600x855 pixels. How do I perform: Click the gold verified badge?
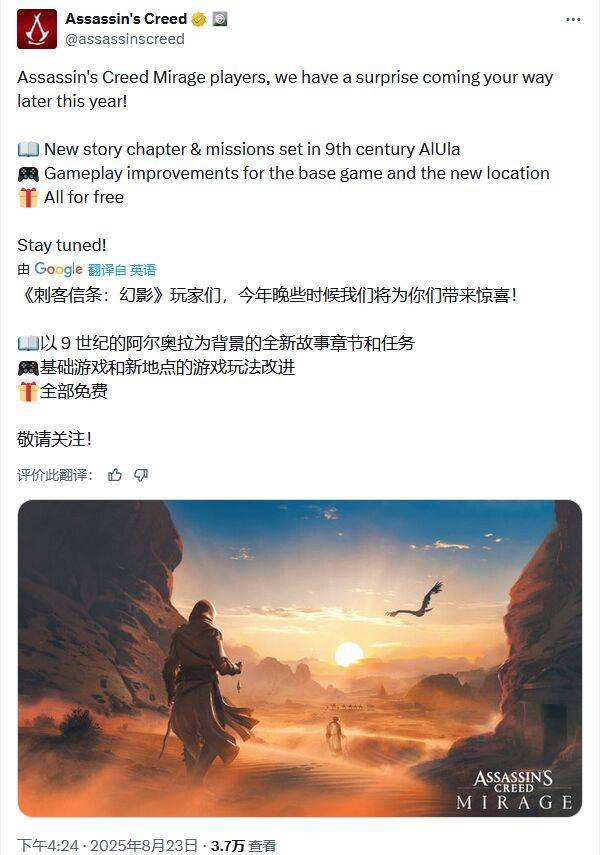click(x=199, y=20)
